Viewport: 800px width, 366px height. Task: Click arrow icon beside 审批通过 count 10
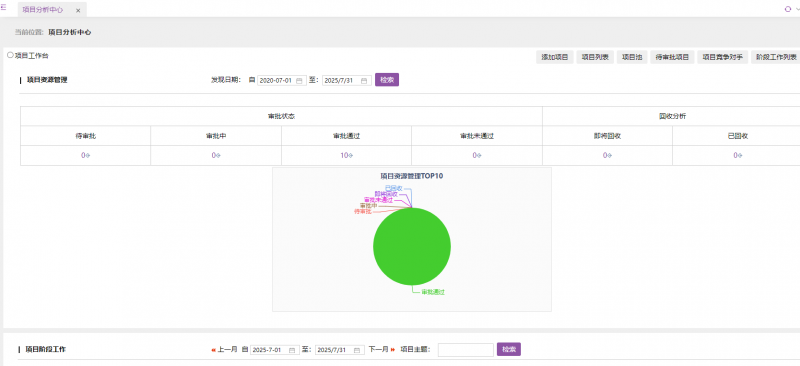click(x=350, y=156)
